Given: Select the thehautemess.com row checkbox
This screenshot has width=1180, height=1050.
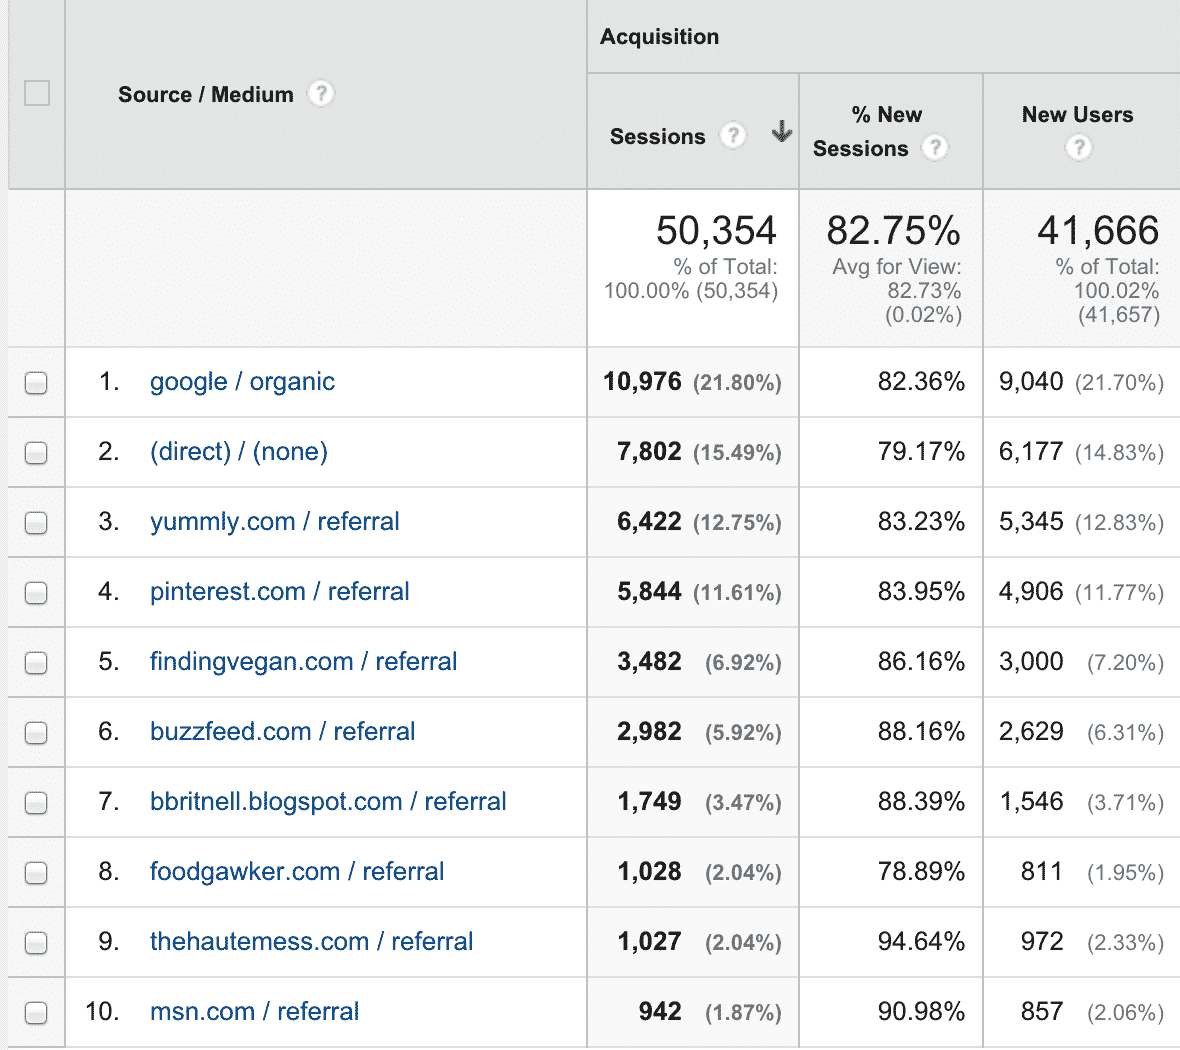Looking at the screenshot, I should tap(36, 943).
